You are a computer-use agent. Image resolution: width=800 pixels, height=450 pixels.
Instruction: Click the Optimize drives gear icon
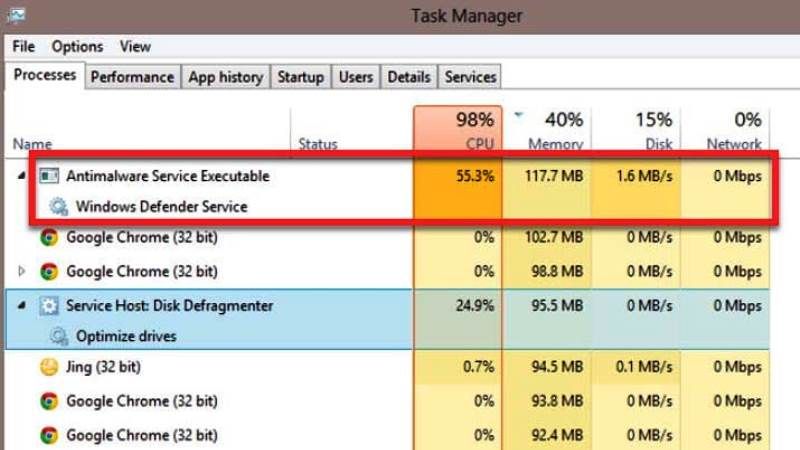(58, 336)
